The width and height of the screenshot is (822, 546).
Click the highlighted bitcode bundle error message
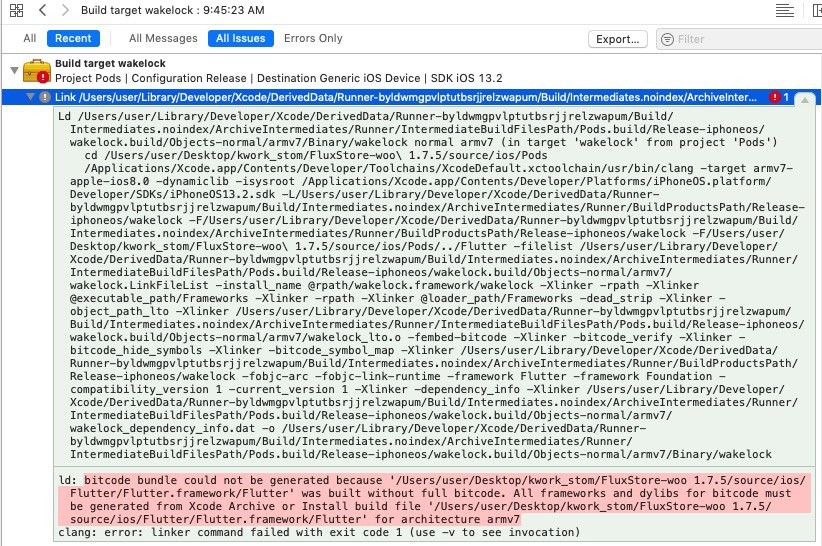tap(434, 499)
